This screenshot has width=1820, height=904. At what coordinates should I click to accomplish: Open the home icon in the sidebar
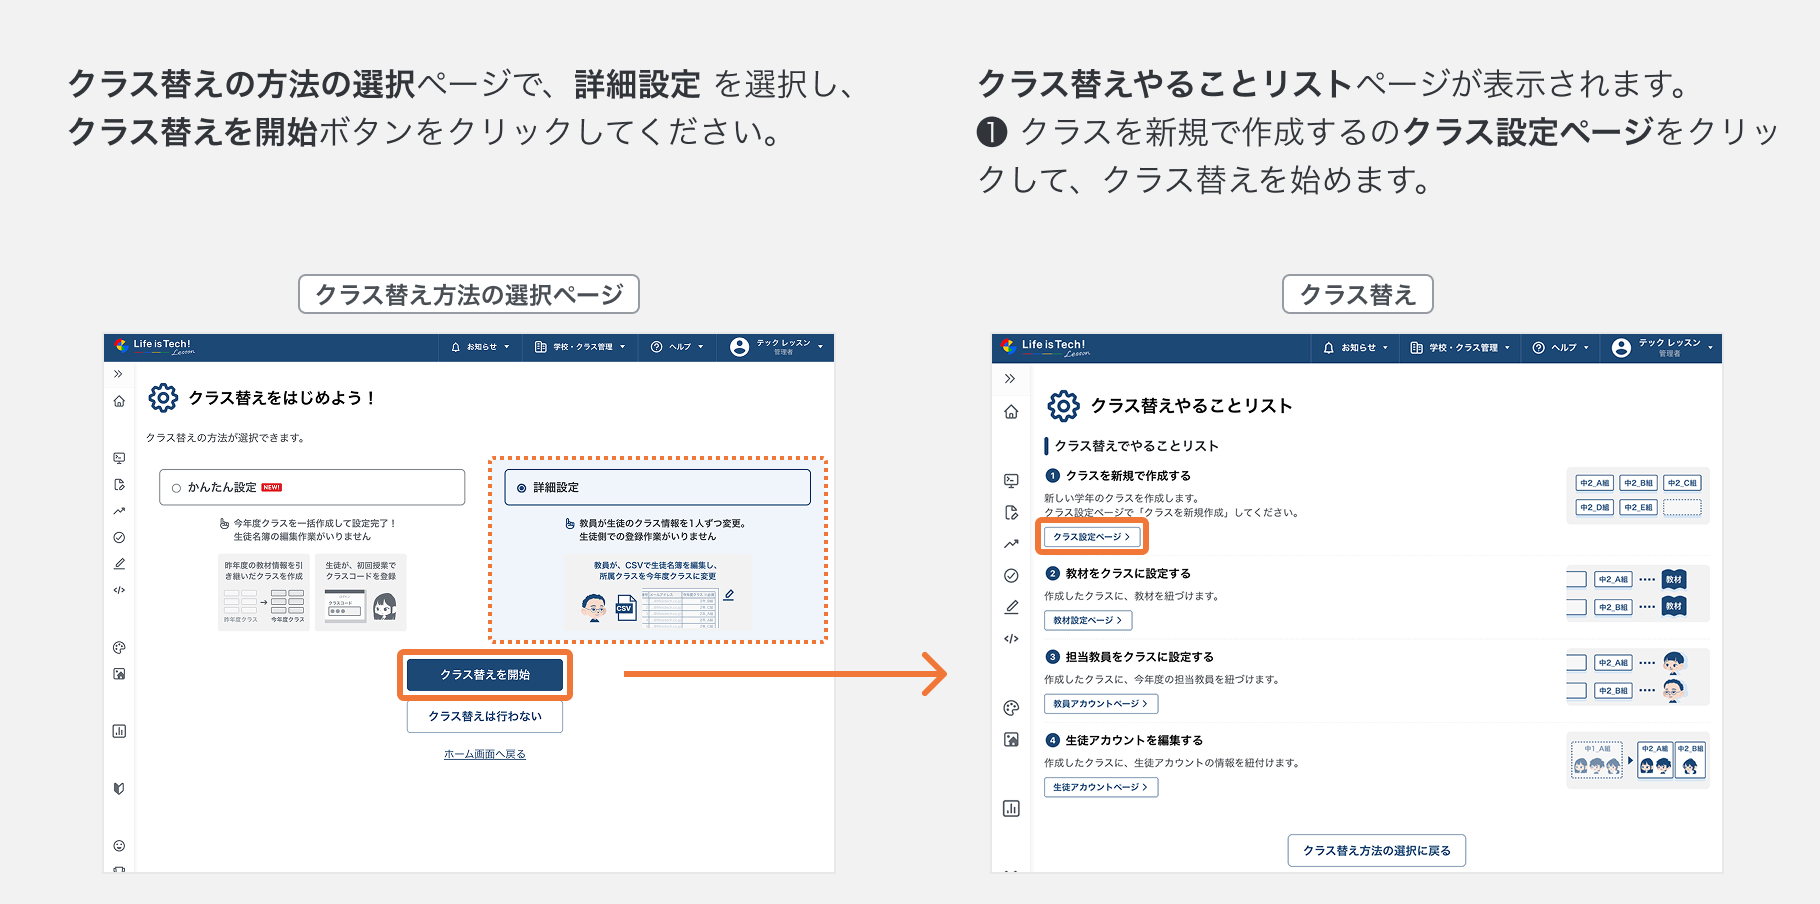pos(118,400)
